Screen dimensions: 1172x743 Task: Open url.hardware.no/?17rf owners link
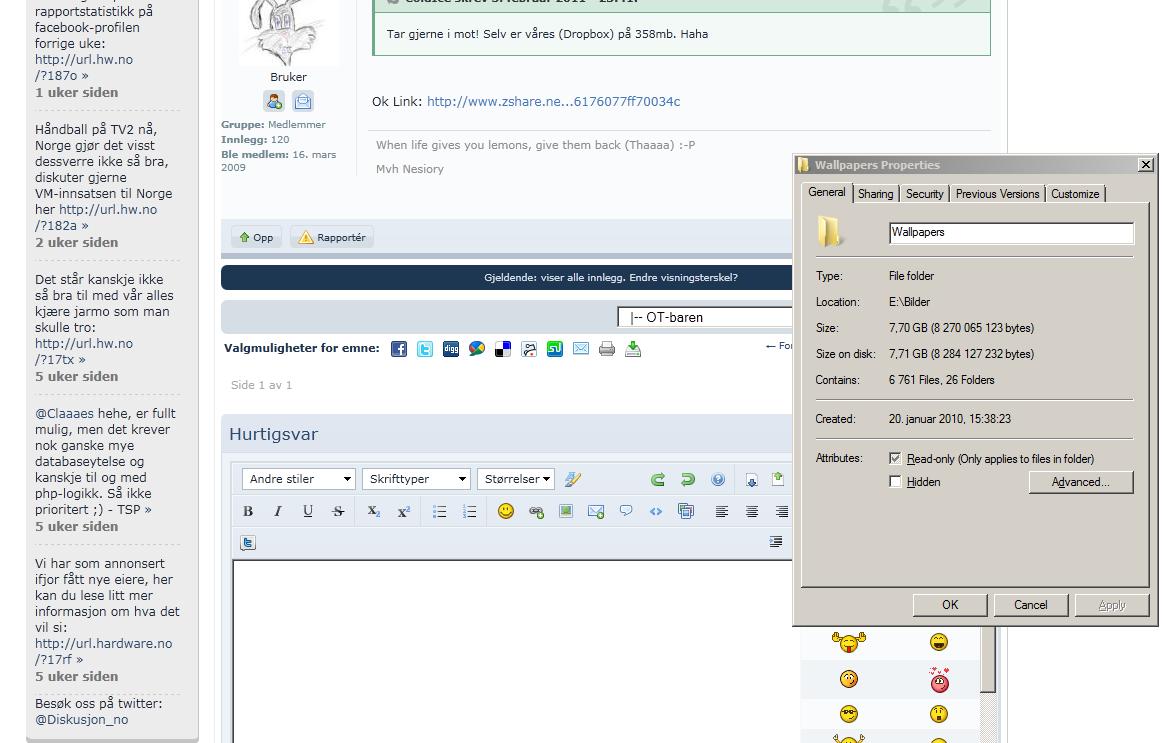(x=103, y=652)
